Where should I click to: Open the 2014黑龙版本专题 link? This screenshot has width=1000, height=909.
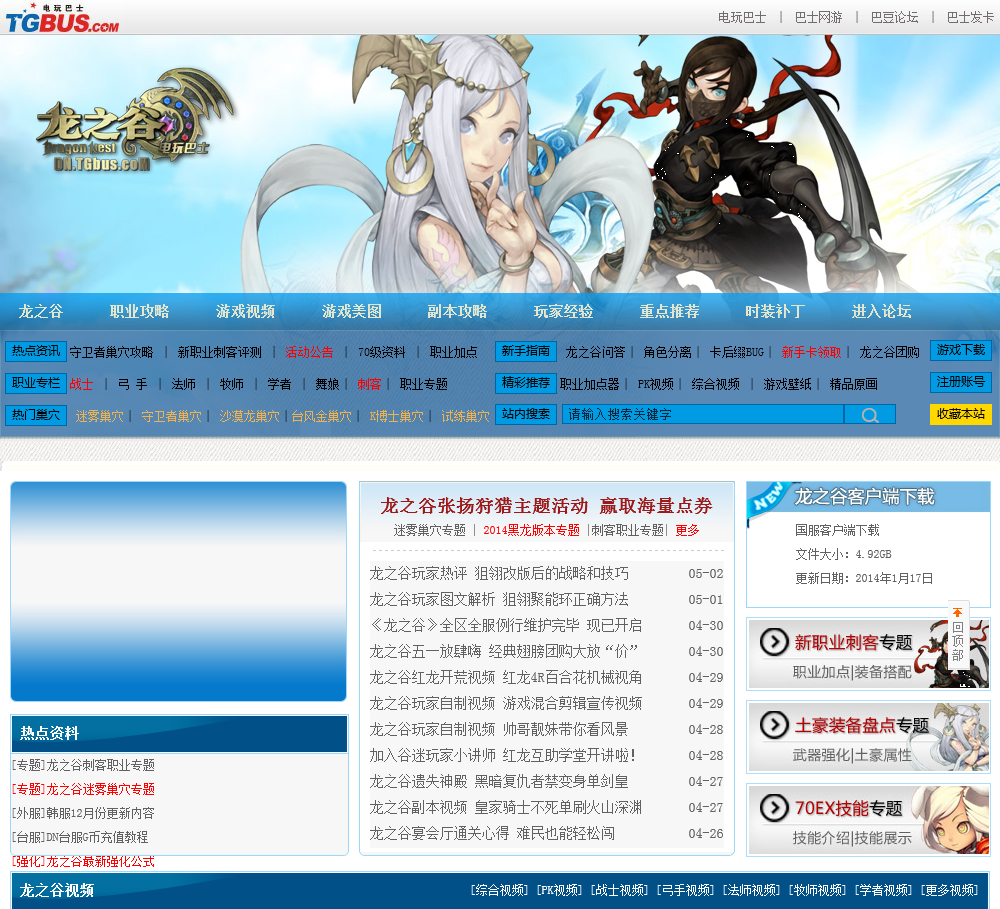coord(531,530)
